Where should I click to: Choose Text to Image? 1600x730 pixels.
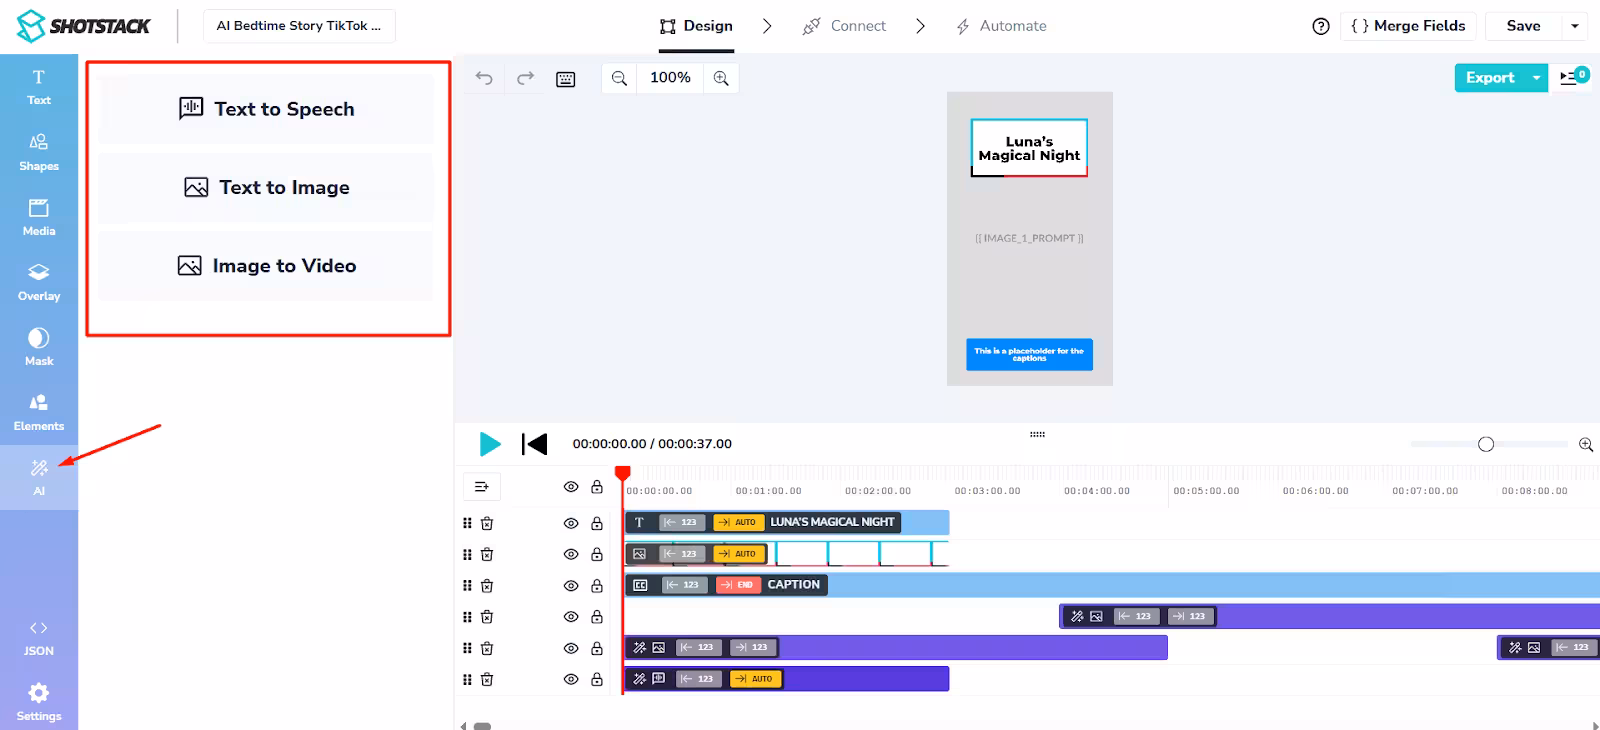(x=266, y=187)
